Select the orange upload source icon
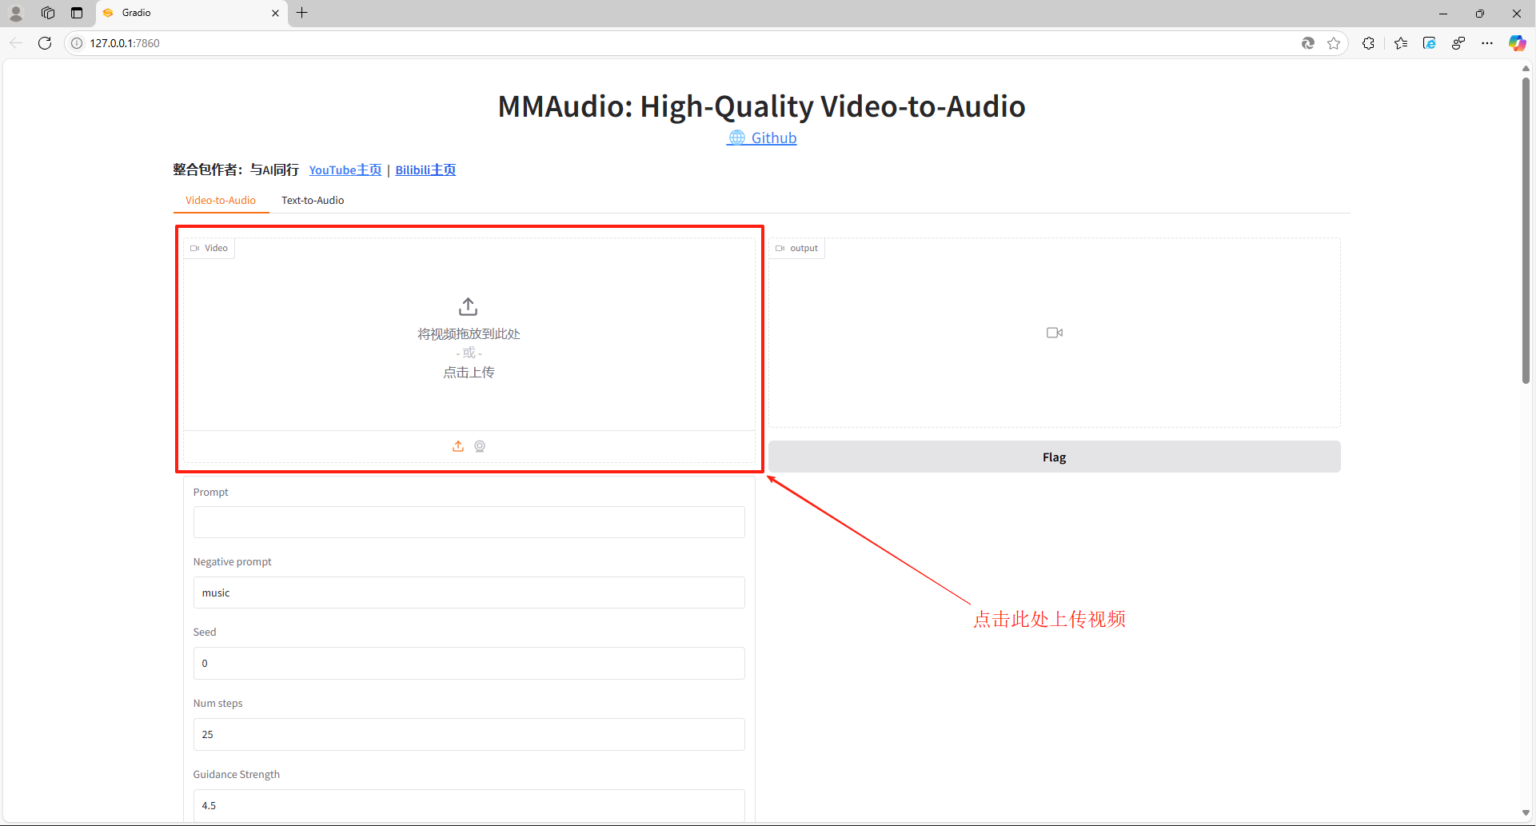The height and width of the screenshot is (826, 1536). coord(458,446)
